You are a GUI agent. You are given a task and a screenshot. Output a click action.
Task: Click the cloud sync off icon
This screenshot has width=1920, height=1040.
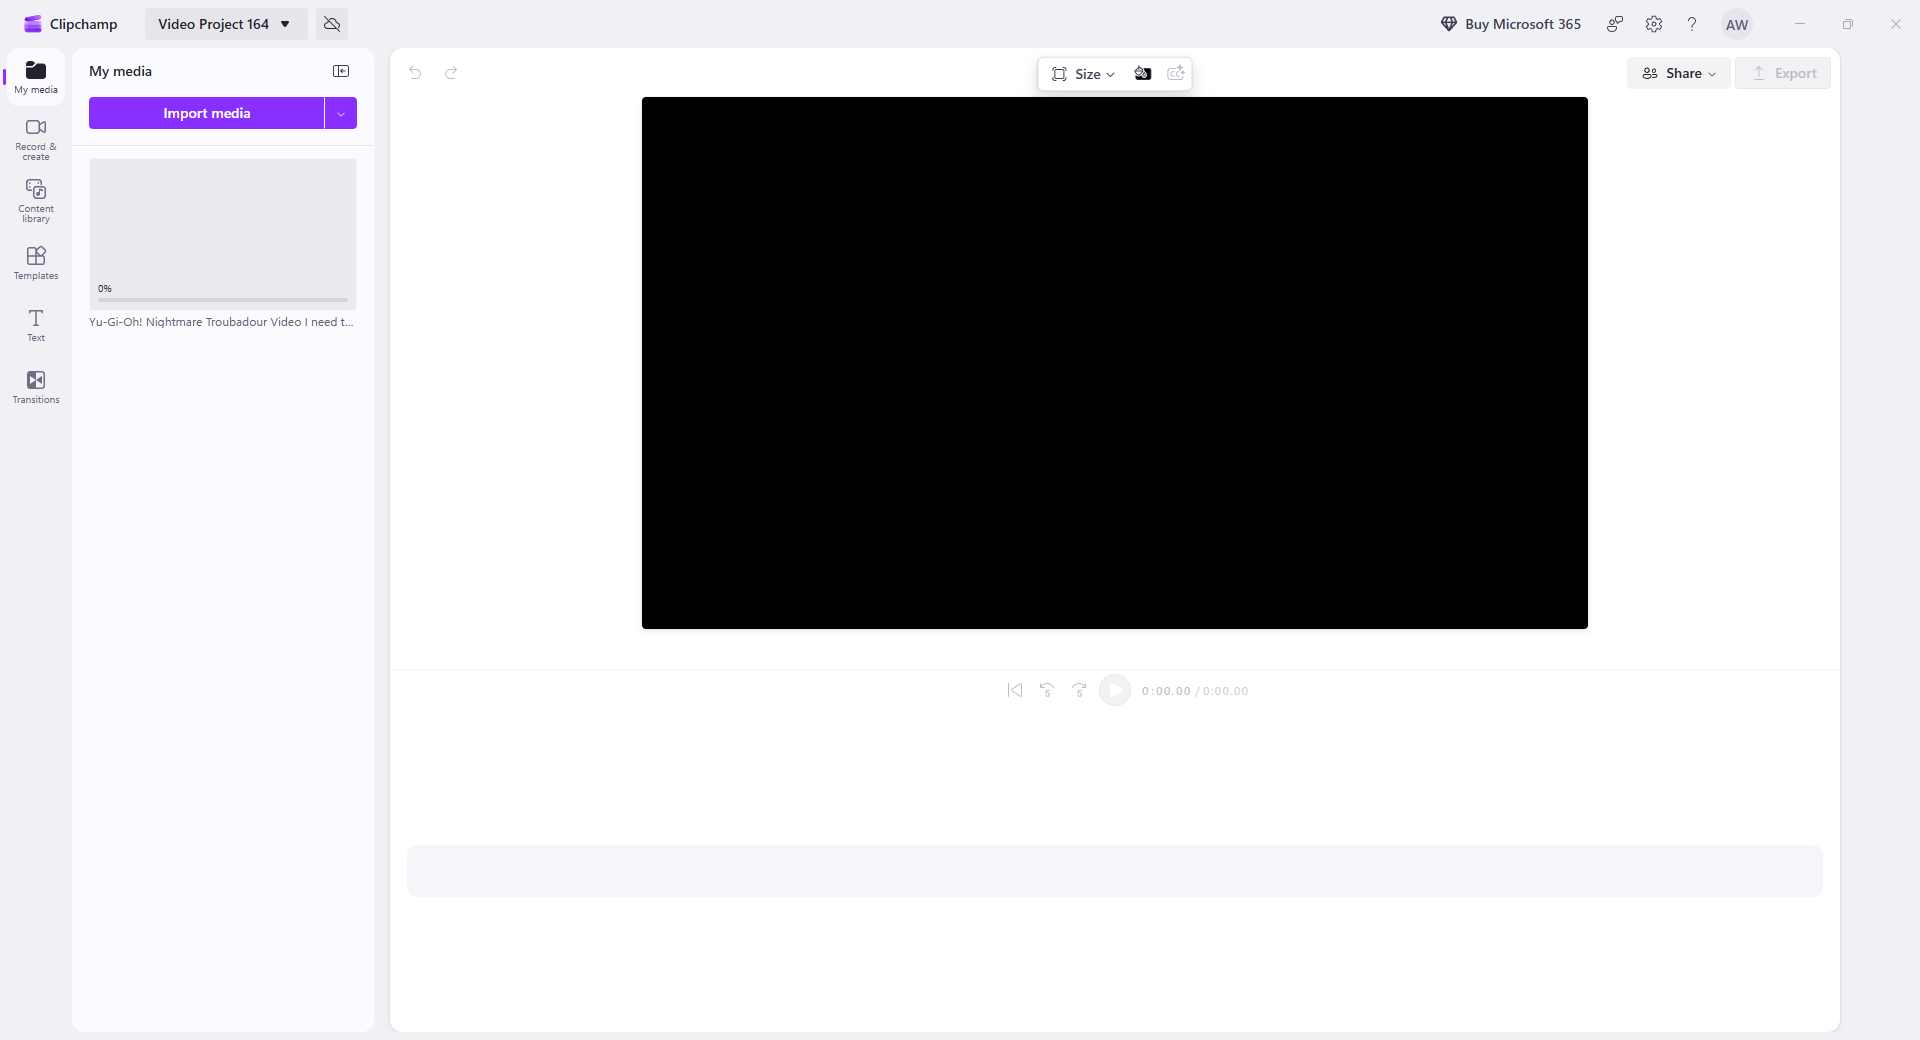[332, 24]
